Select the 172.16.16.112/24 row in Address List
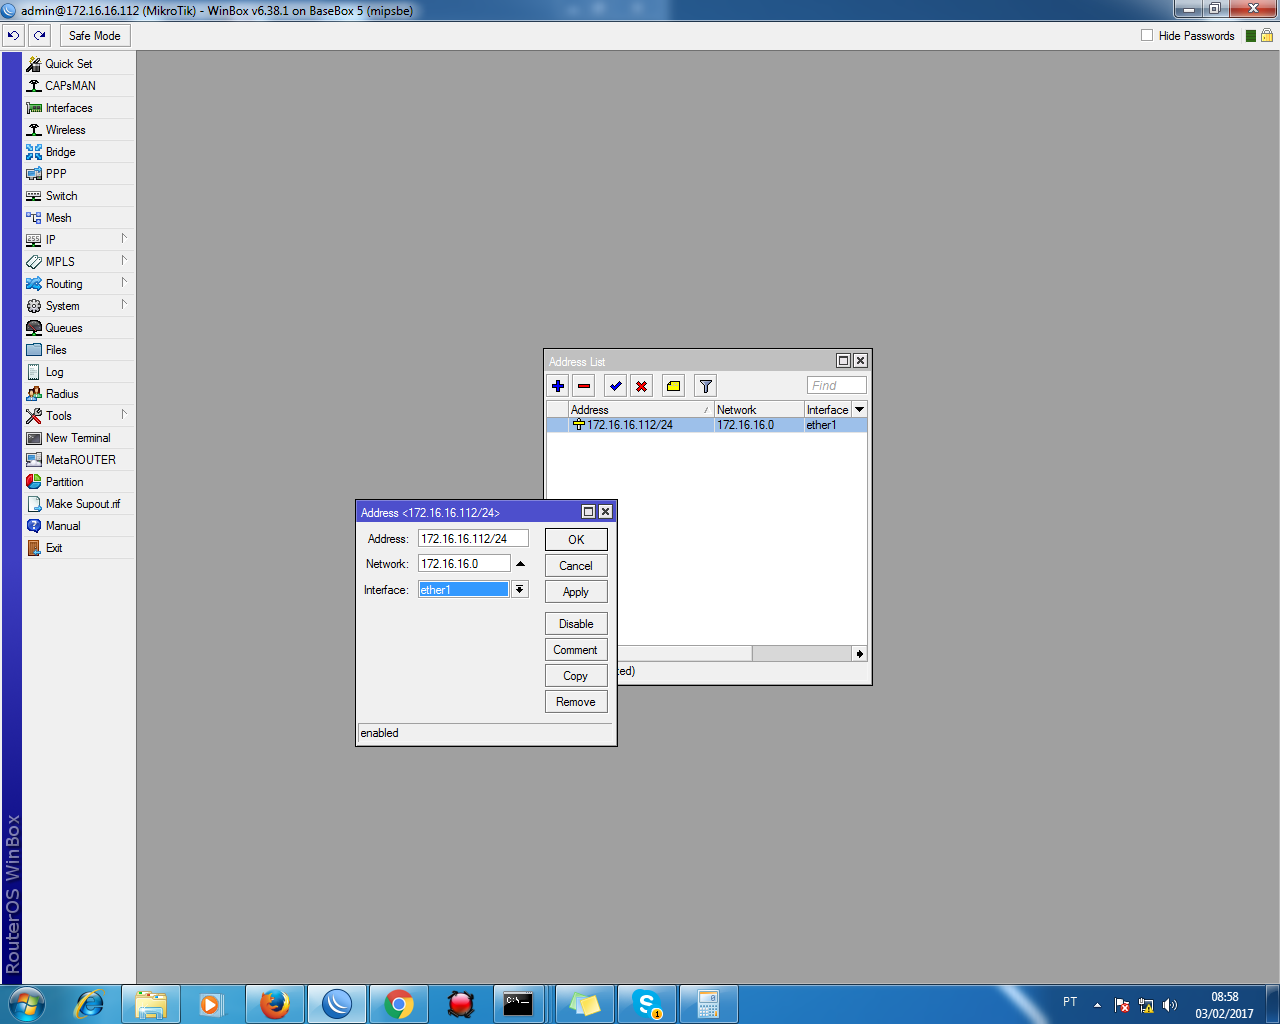Viewport: 1280px width, 1024px height. [x=707, y=425]
